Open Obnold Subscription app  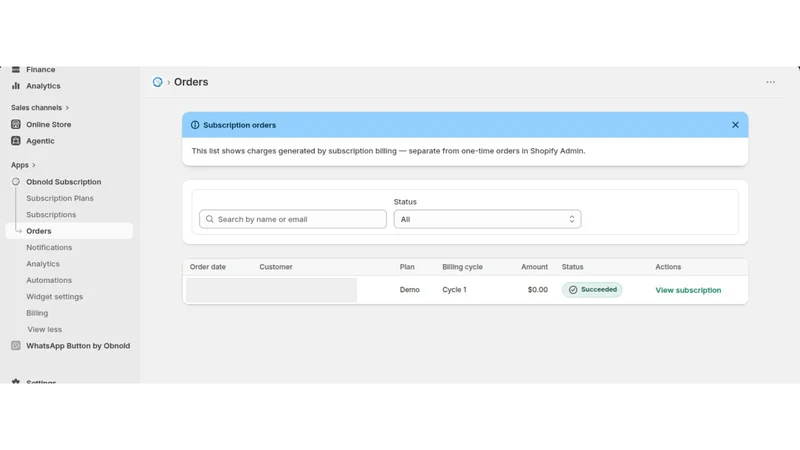point(64,182)
